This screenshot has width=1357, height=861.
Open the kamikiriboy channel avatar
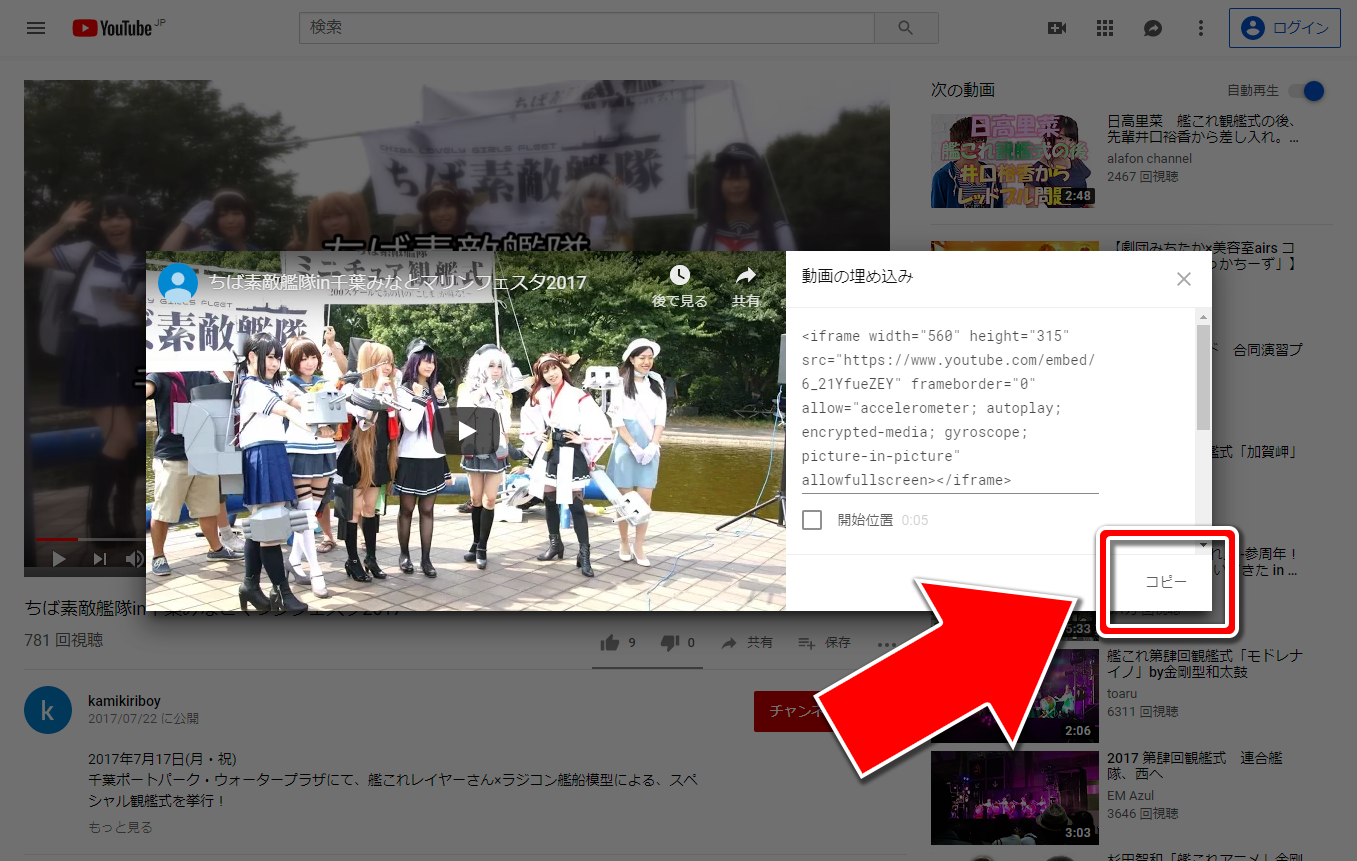(x=48, y=710)
